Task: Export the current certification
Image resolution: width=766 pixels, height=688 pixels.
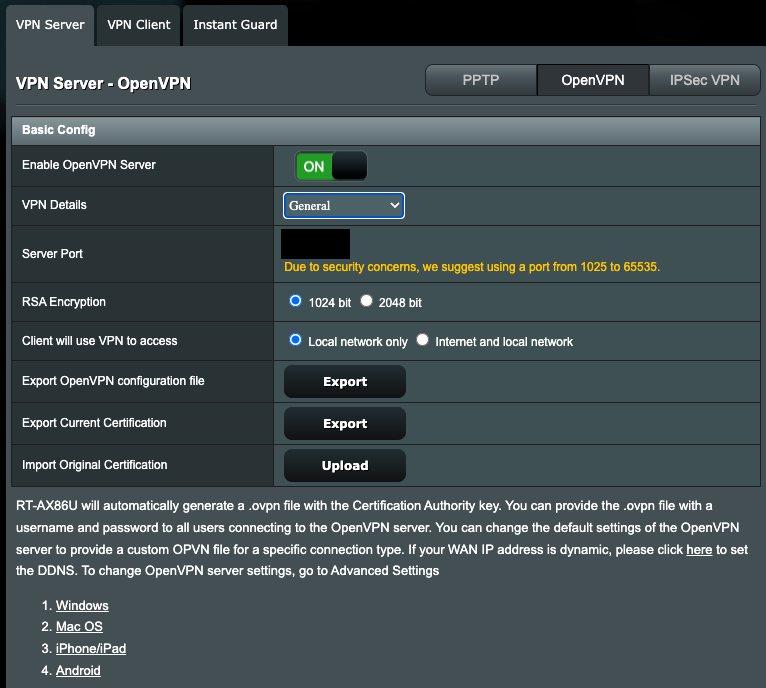Action: [345, 424]
